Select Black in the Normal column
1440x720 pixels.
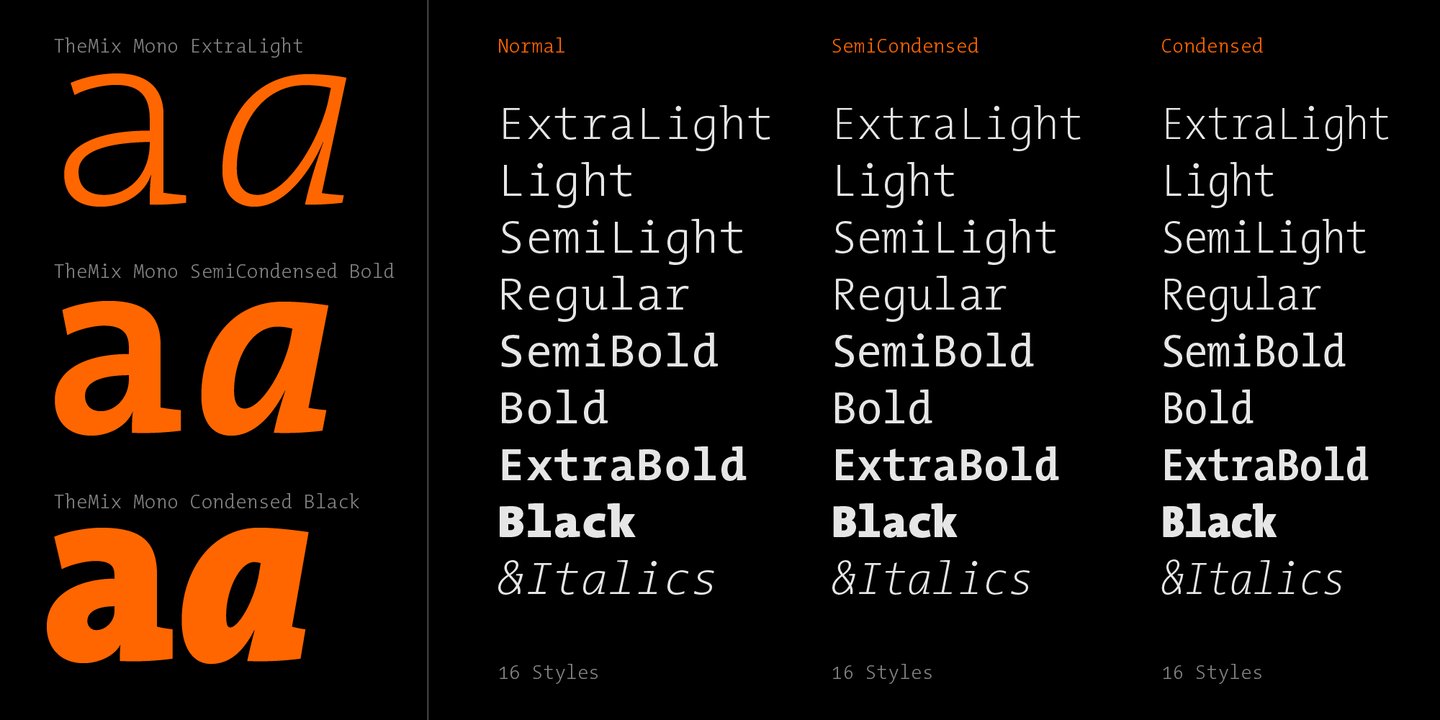click(x=567, y=522)
